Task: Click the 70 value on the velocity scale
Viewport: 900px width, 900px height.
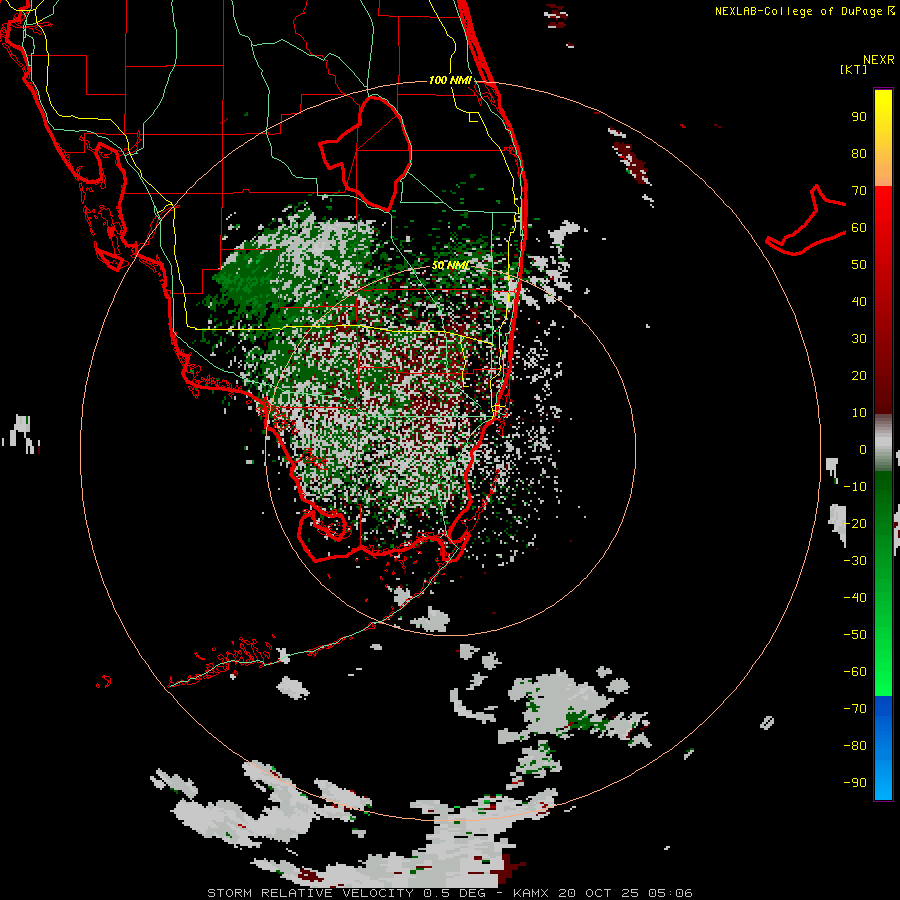Action: coord(859,191)
